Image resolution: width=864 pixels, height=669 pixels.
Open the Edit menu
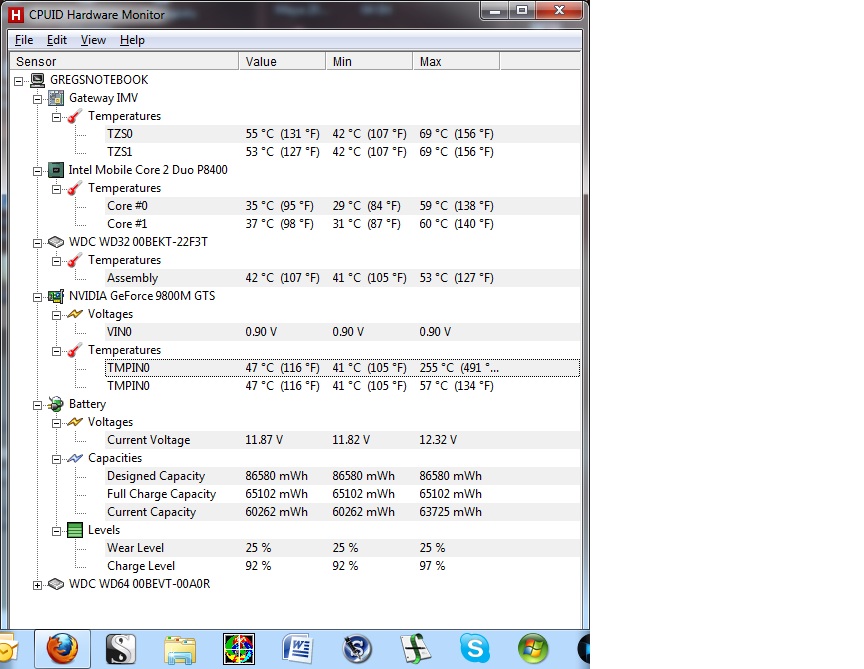(57, 40)
